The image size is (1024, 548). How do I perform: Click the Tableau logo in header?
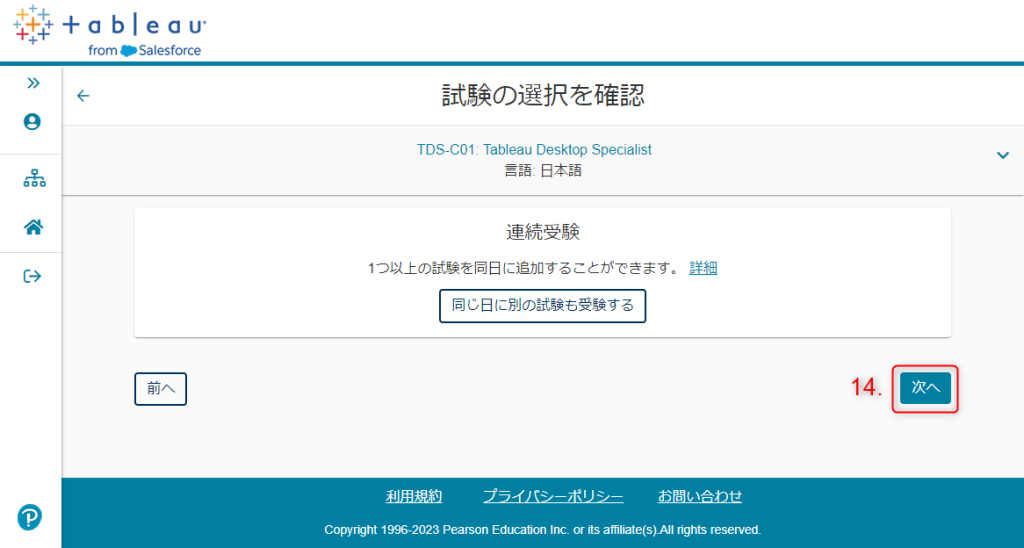(x=110, y=31)
